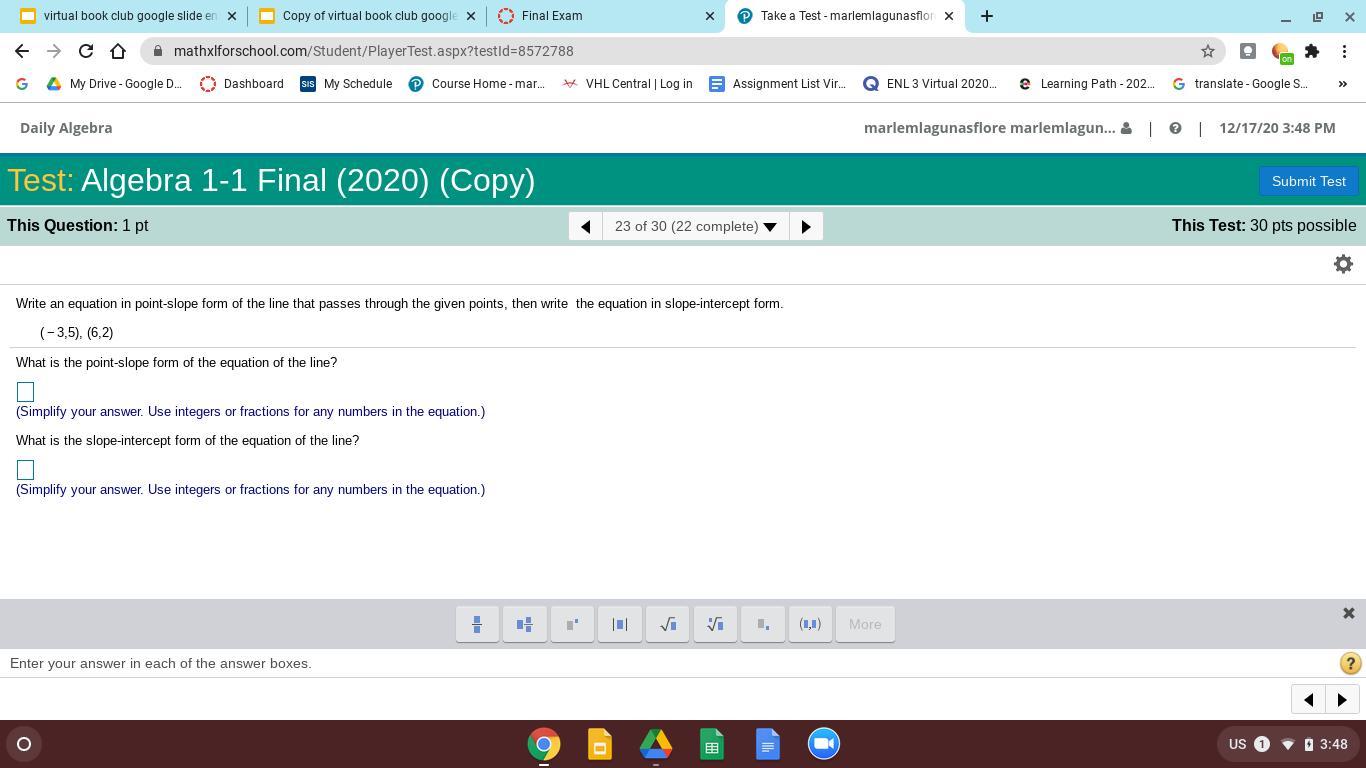Open the My Schedule bookmark
This screenshot has height=768, width=1366.
click(x=346, y=84)
